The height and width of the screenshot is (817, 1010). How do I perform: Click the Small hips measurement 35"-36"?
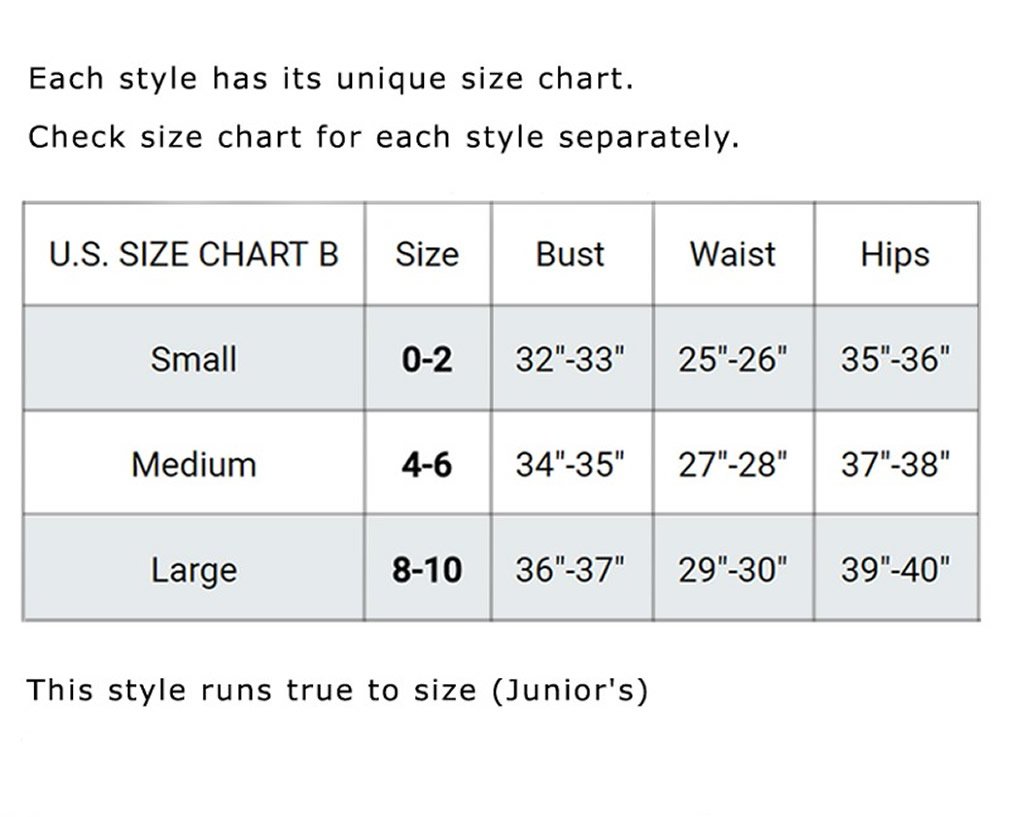pos(895,359)
